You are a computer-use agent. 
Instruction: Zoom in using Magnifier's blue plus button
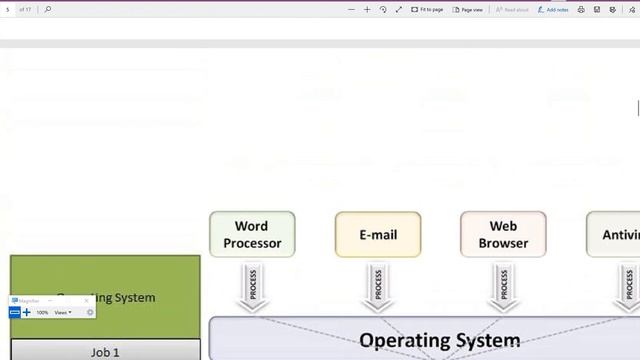[27, 313]
